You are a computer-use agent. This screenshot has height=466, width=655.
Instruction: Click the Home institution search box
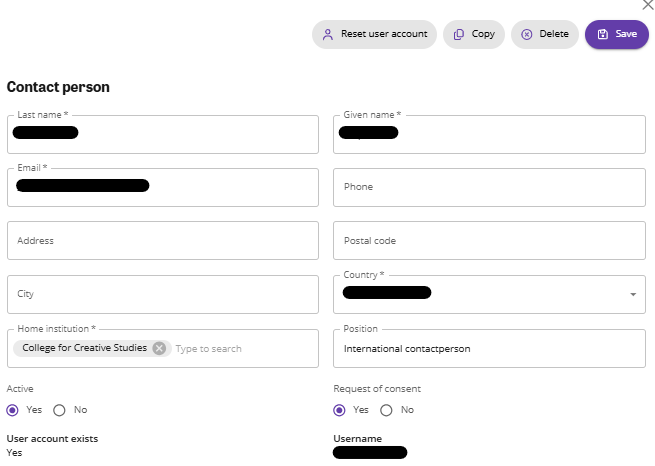coord(240,349)
